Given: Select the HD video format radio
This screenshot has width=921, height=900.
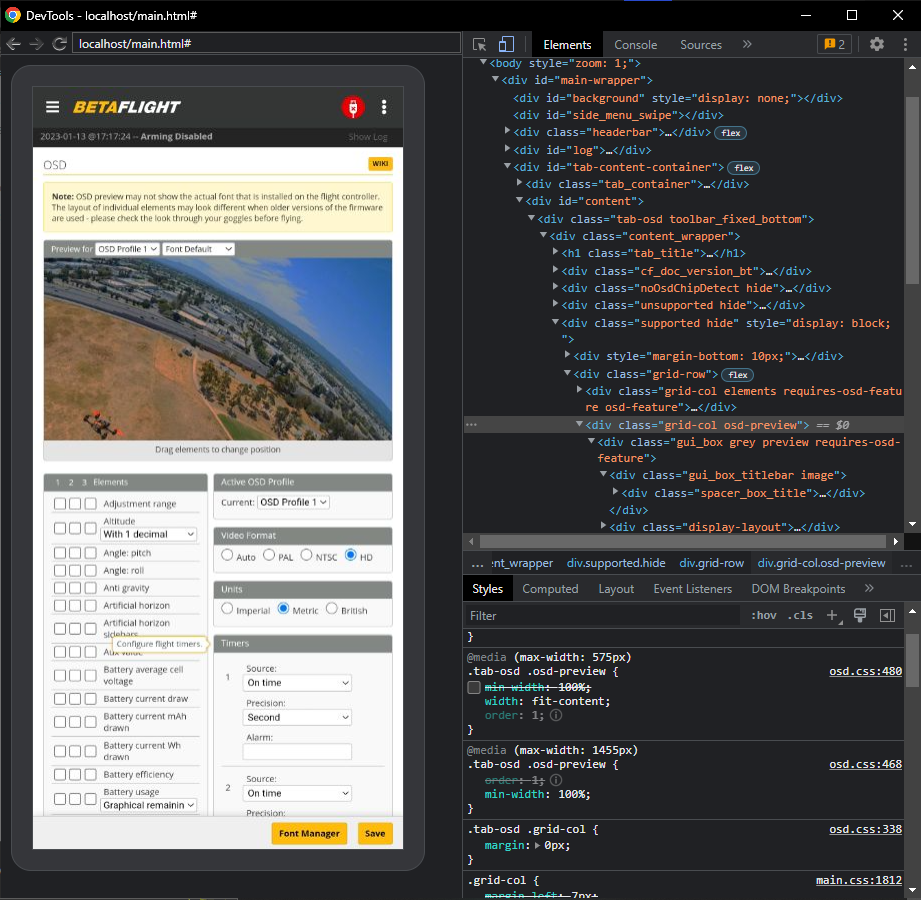Looking at the screenshot, I should pyautogui.click(x=351, y=555).
